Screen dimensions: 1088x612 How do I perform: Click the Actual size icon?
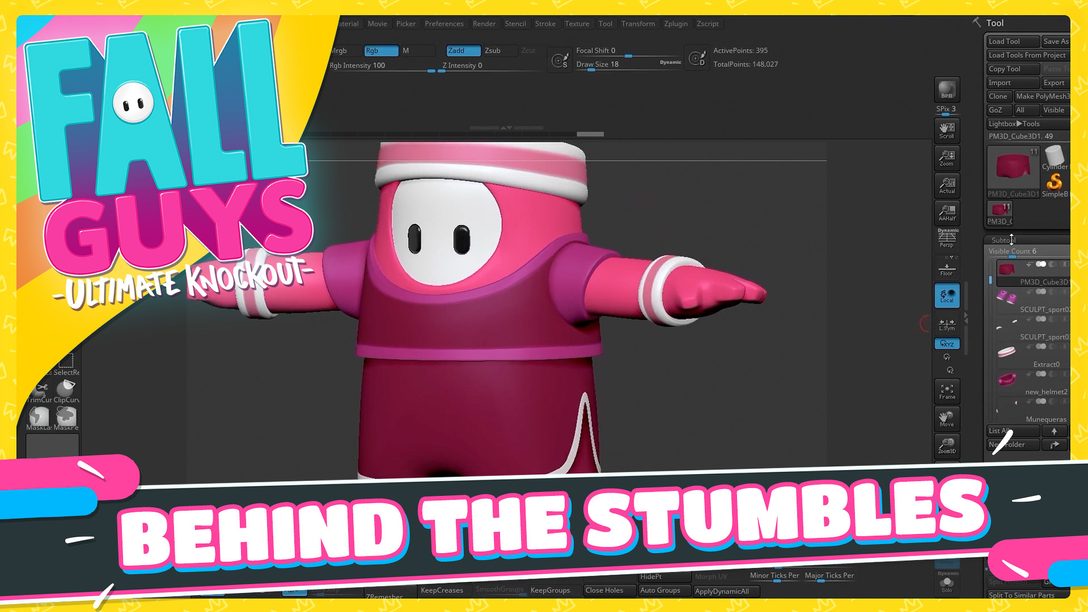click(x=946, y=186)
